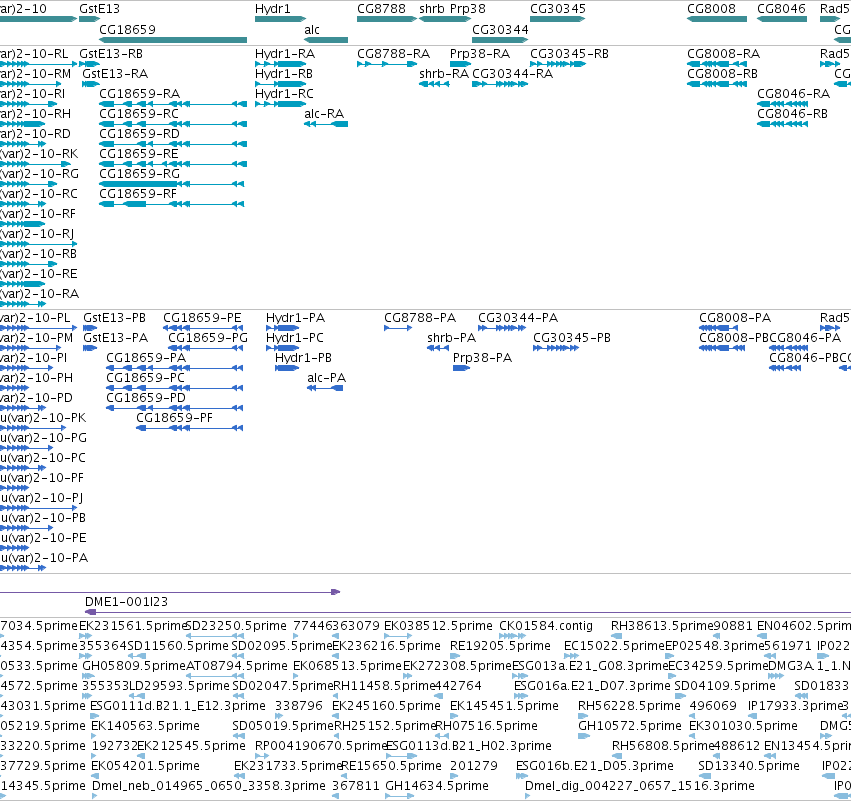Select the Hydr1-RA transcript
Image resolution: width=851 pixels, height=801 pixels.
(x=285, y=54)
